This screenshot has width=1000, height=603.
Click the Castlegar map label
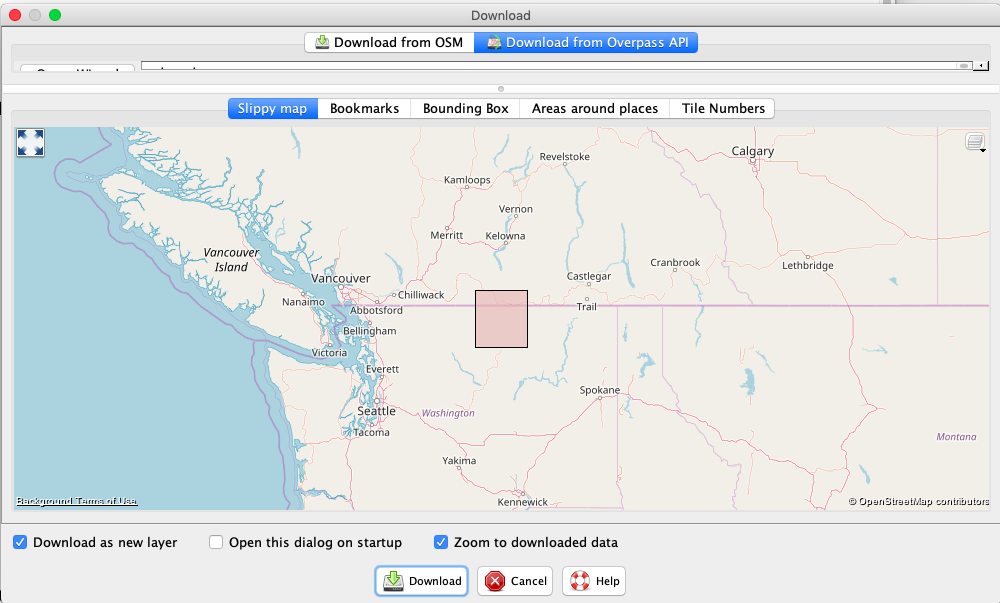tap(589, 276)
